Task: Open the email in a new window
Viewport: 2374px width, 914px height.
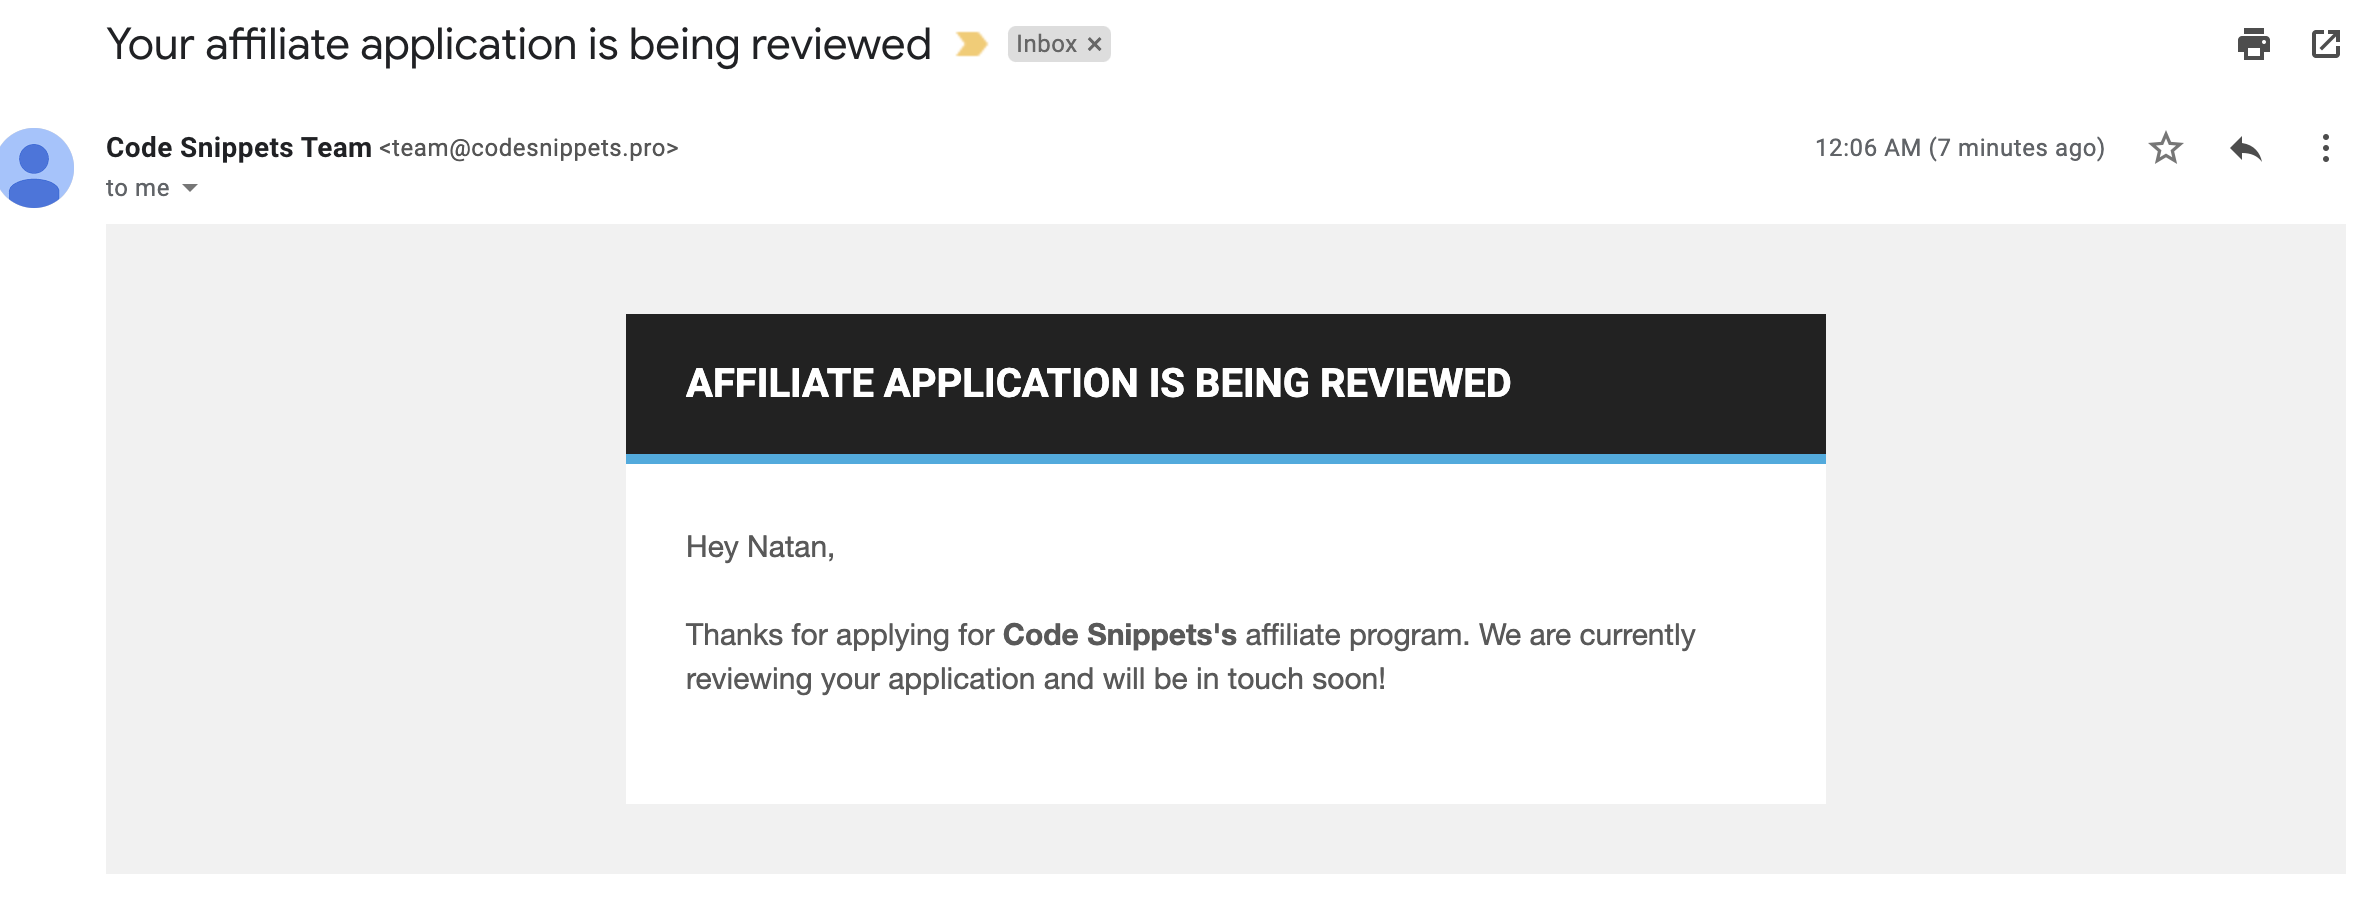Action: pyautogui.click(x=2325, y=44)
